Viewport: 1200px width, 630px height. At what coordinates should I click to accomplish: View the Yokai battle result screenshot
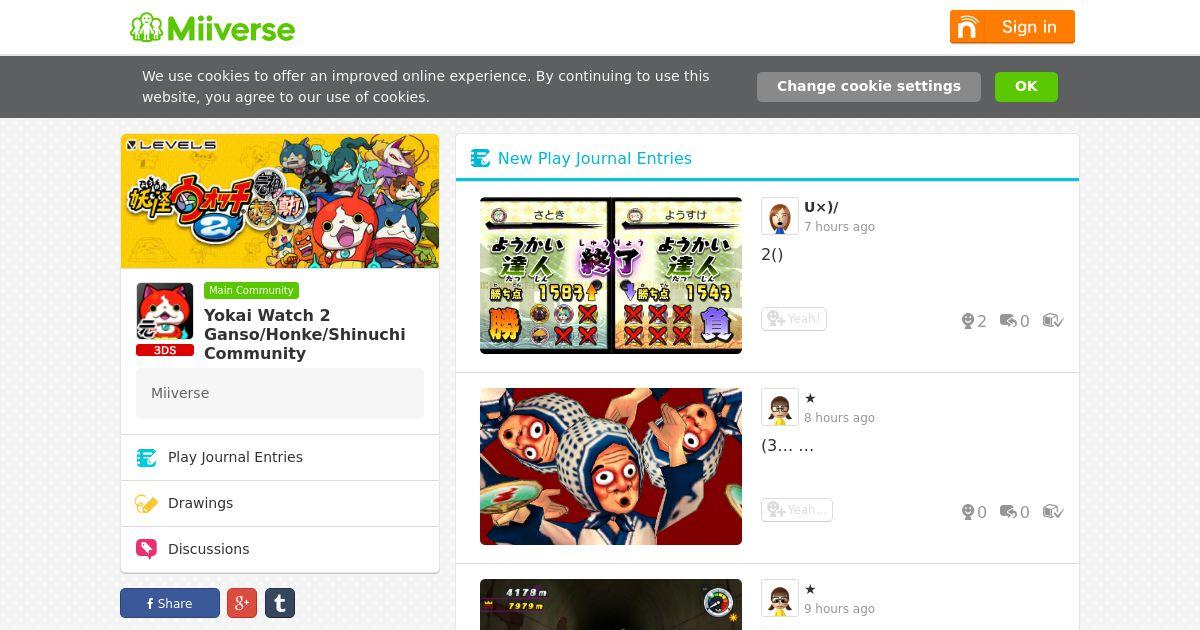click(x=611, y=275)
